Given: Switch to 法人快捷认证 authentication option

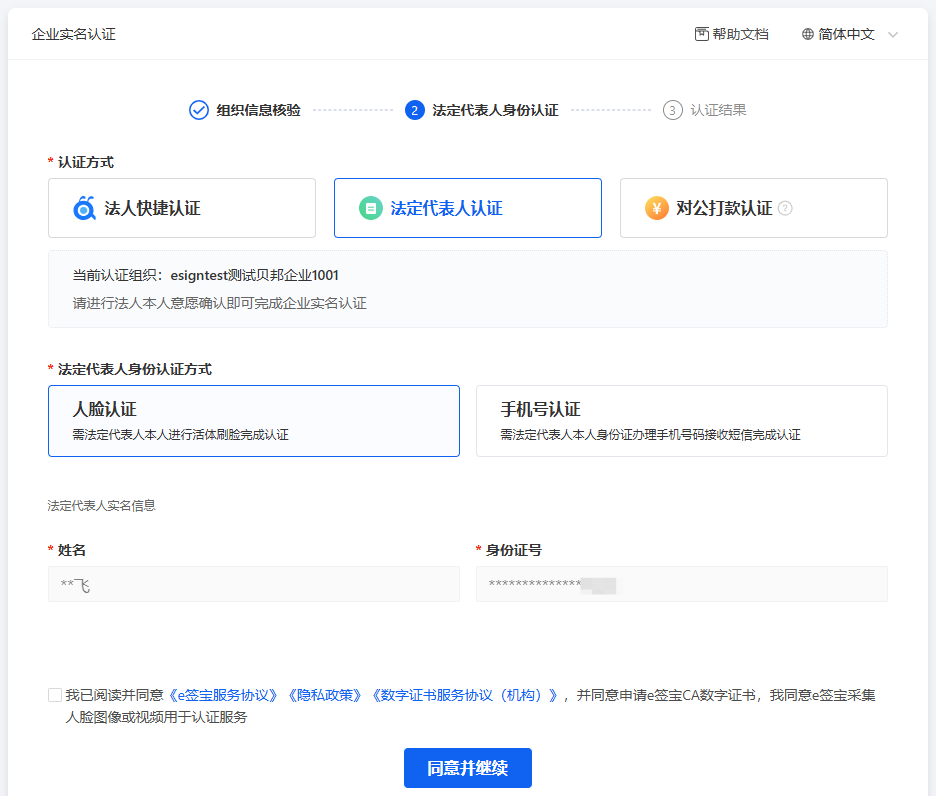Looking at the screenshot, I should pos(182,208).
